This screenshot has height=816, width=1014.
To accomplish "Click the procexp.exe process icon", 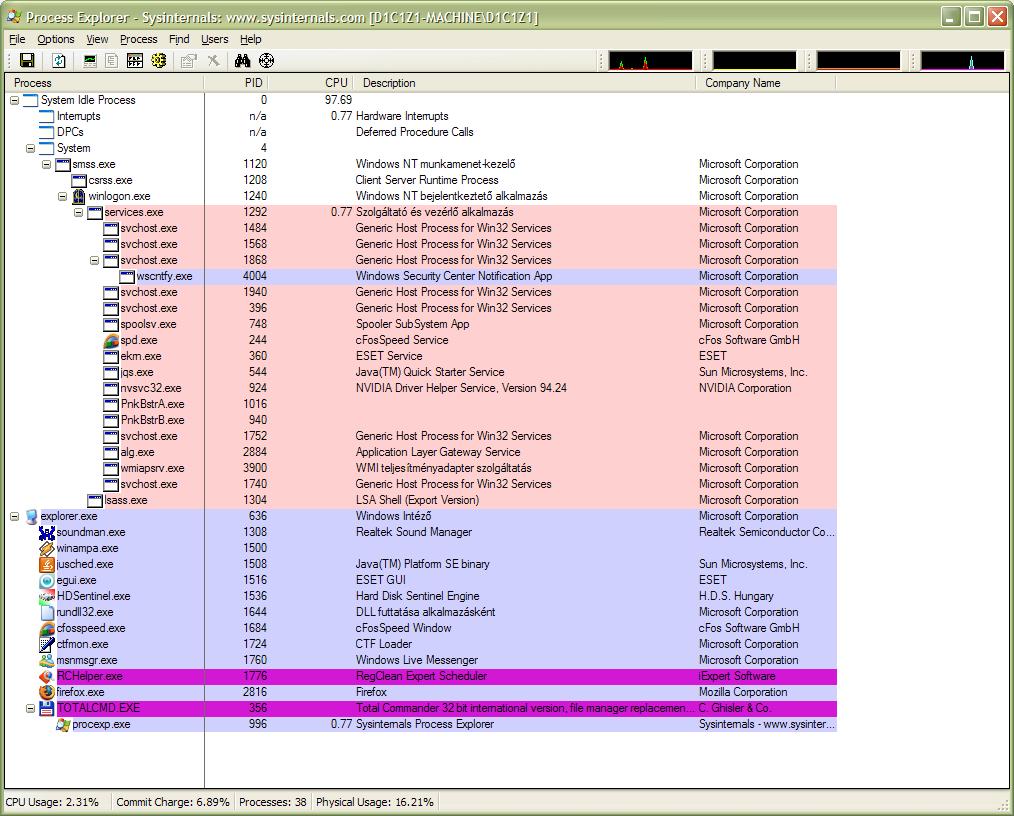I will click(x=63, y=724).
